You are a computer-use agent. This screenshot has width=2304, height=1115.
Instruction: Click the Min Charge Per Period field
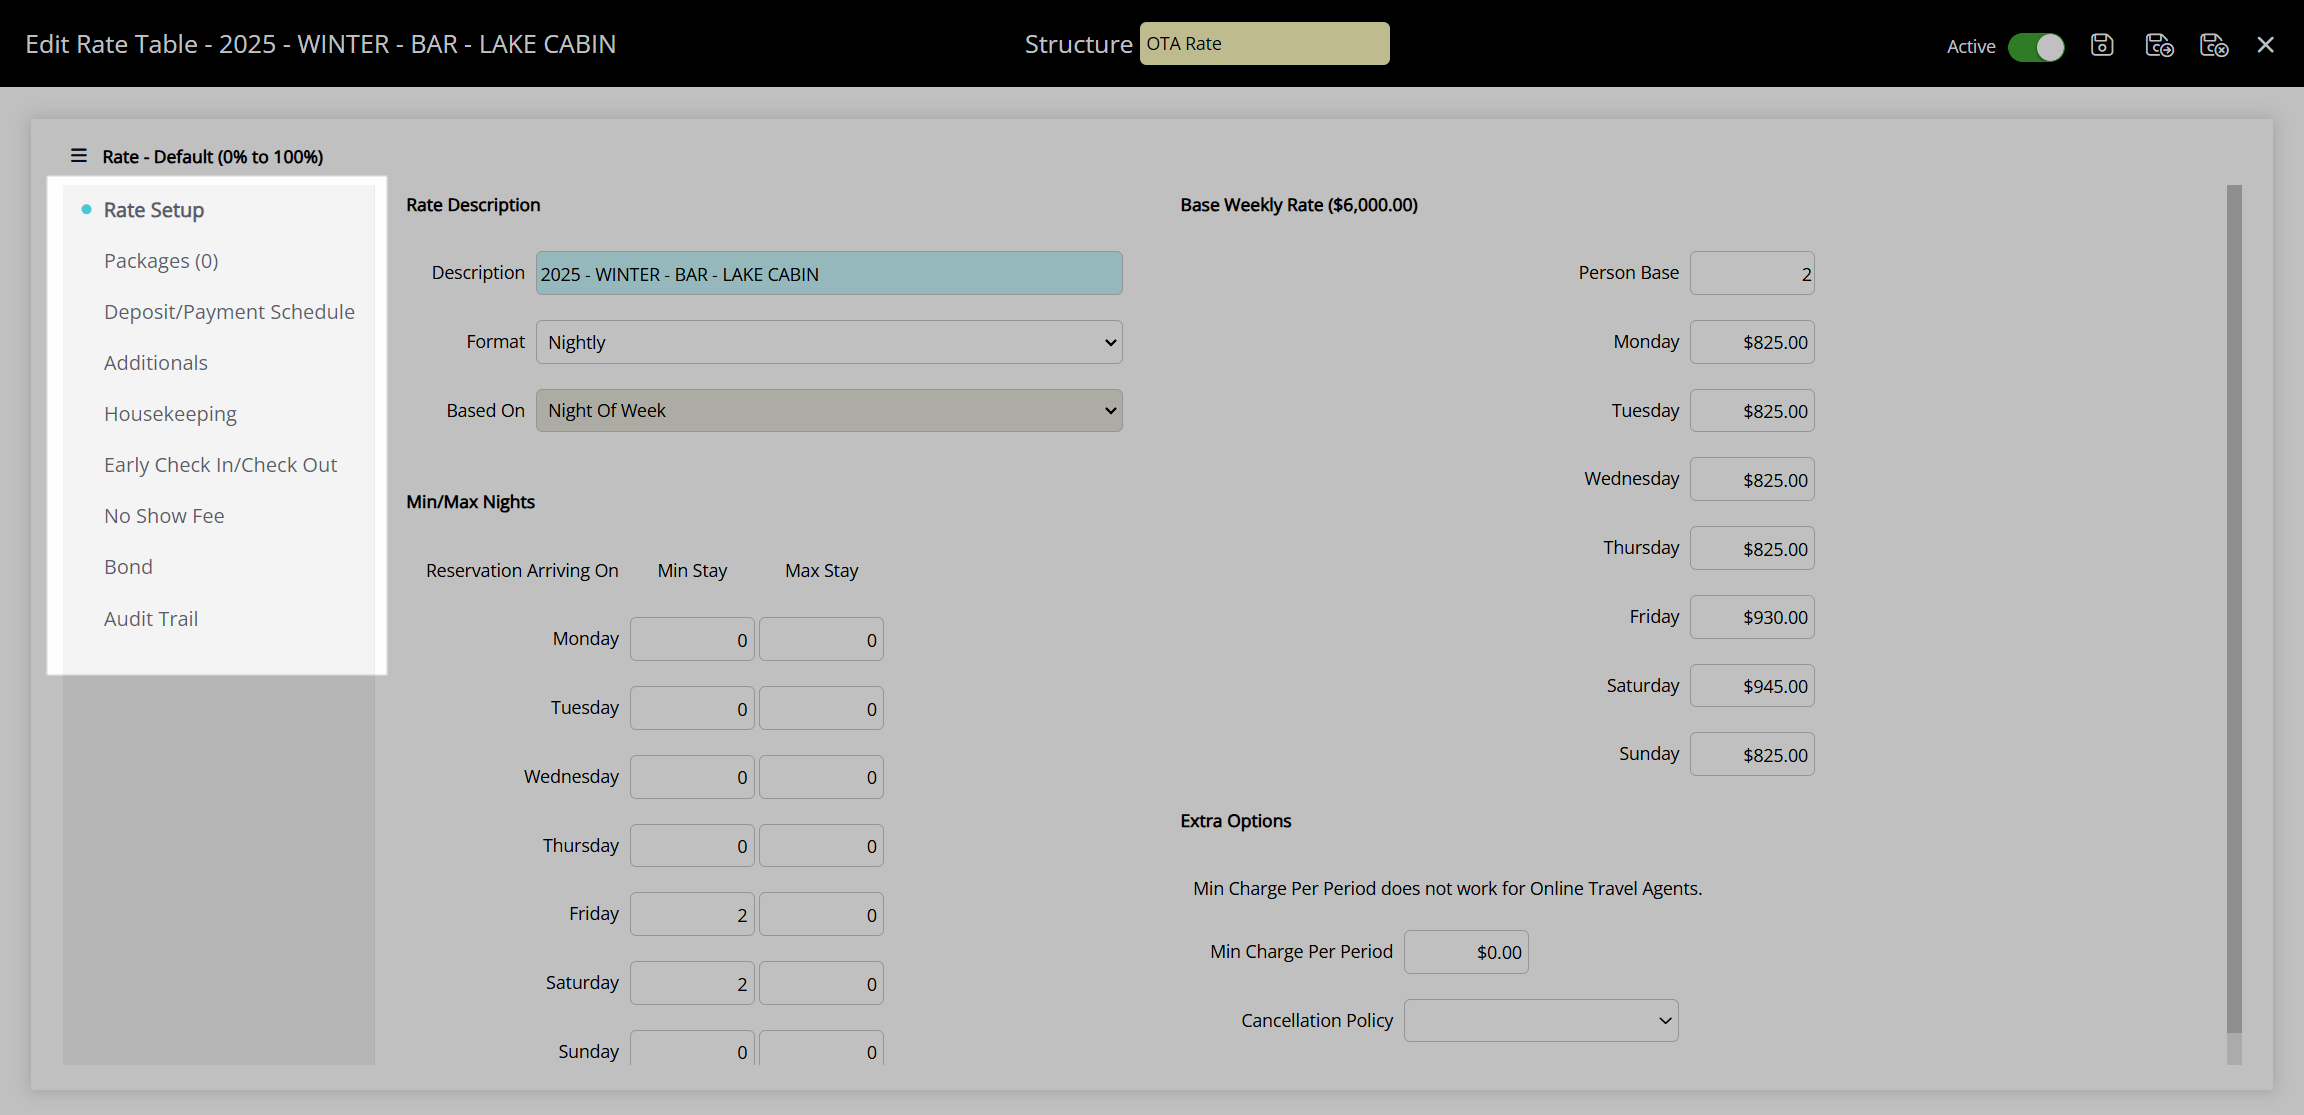pos(1466,952)
